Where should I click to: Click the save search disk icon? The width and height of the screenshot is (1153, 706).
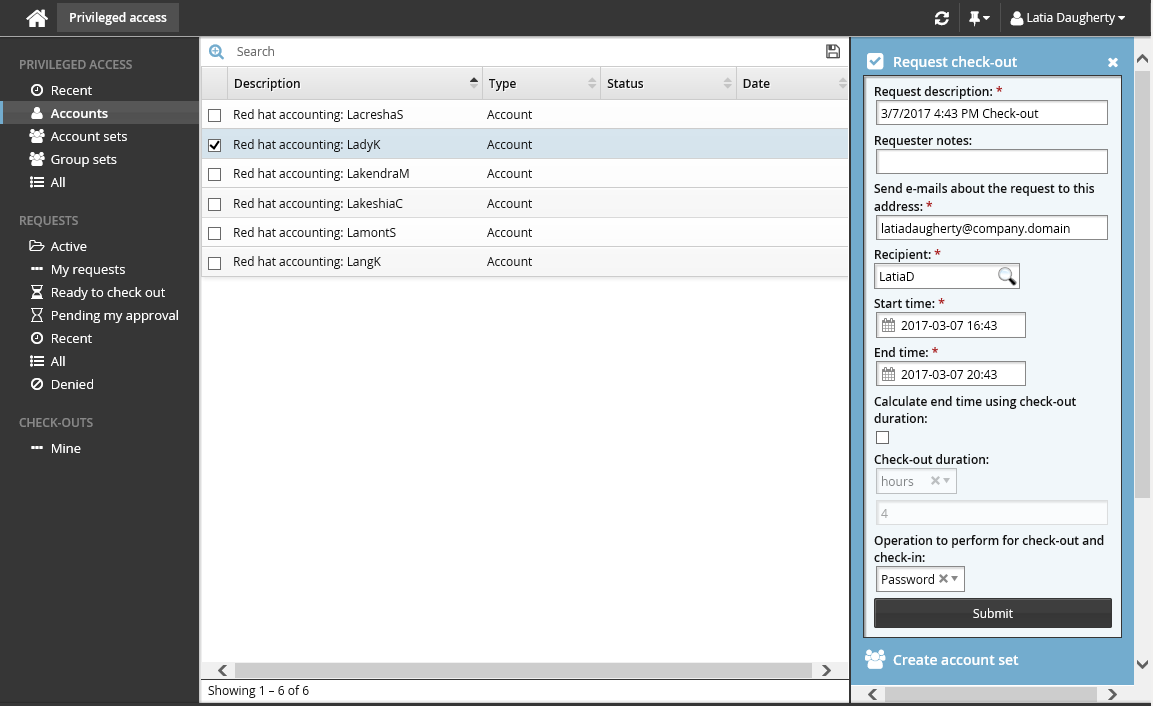tap(833, 52)
